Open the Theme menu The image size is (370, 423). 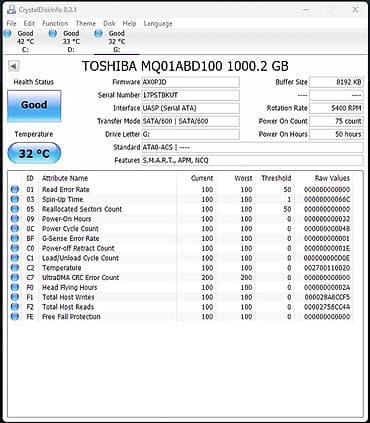pos(86,23)
